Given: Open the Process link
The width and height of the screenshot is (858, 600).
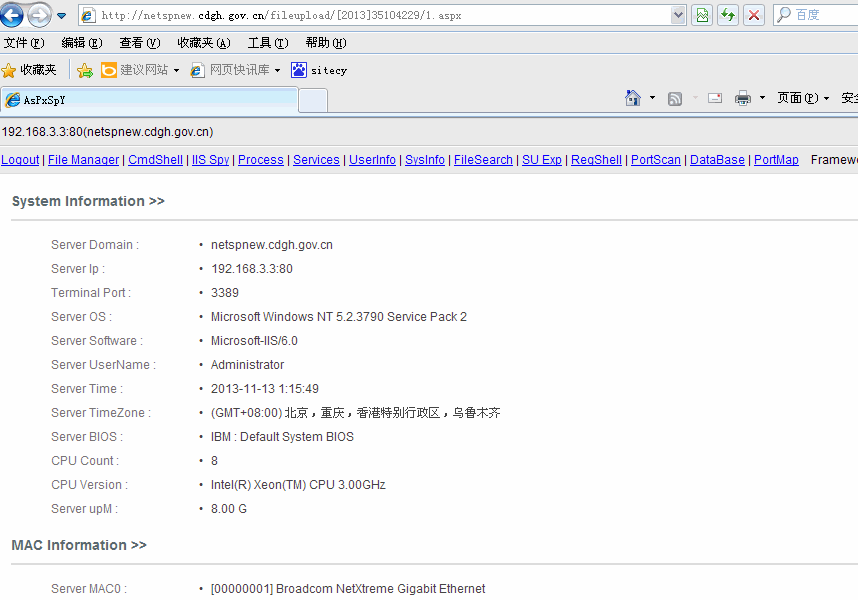Looking at the screenshot, I should coord(260,160).
